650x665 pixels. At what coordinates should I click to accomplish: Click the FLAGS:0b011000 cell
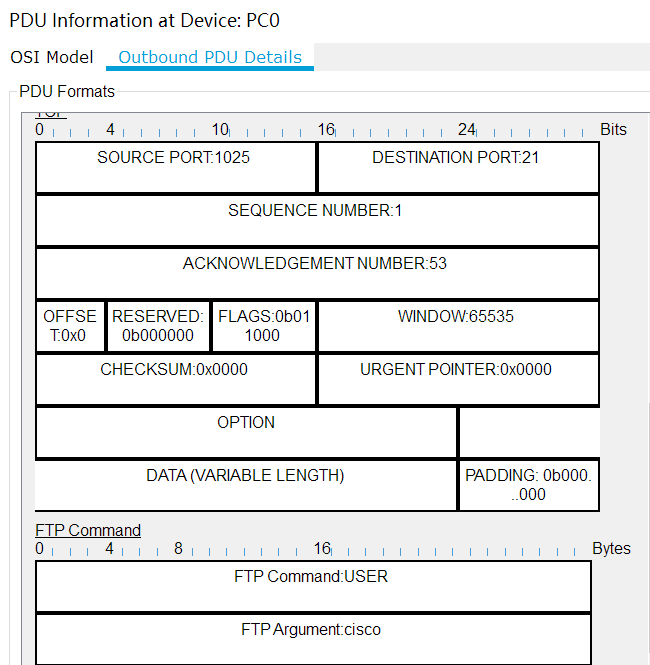point(264,326)
